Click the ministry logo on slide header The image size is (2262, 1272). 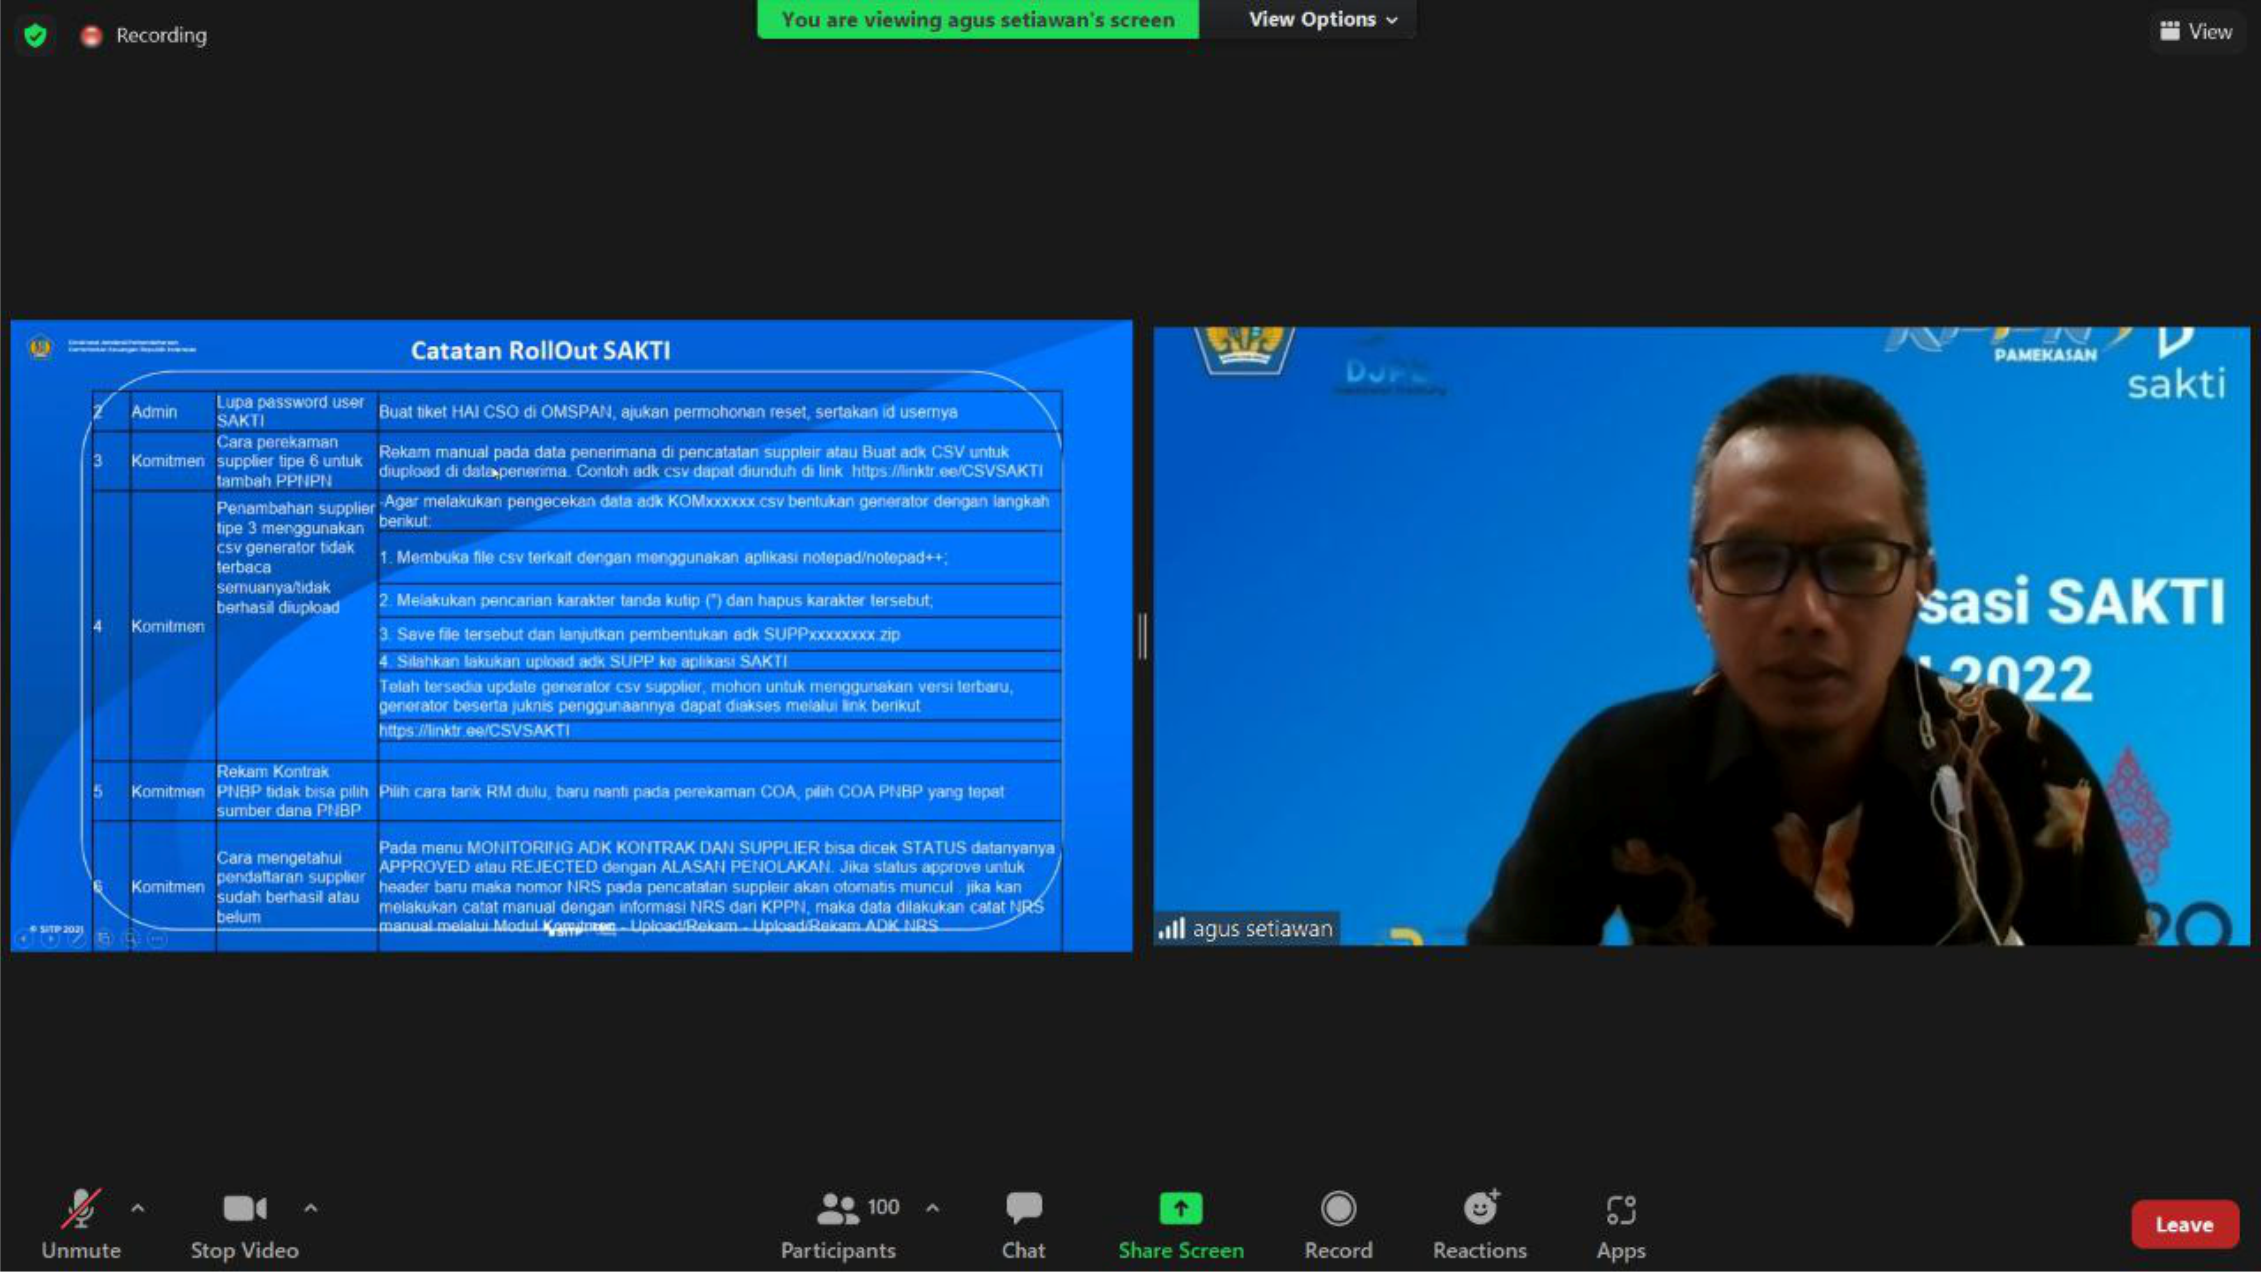point(40,347)
